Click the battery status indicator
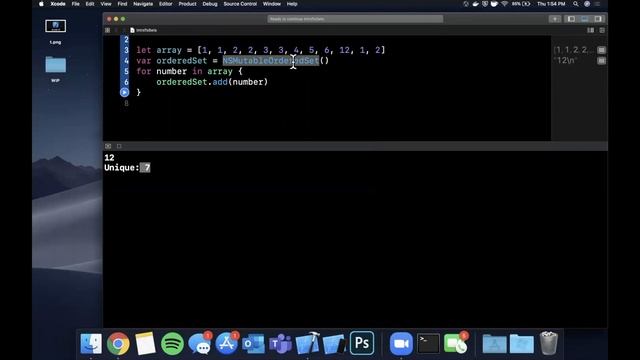Image resolution: width=640 pixels, height=360 pixels. (x=522, y=4)
